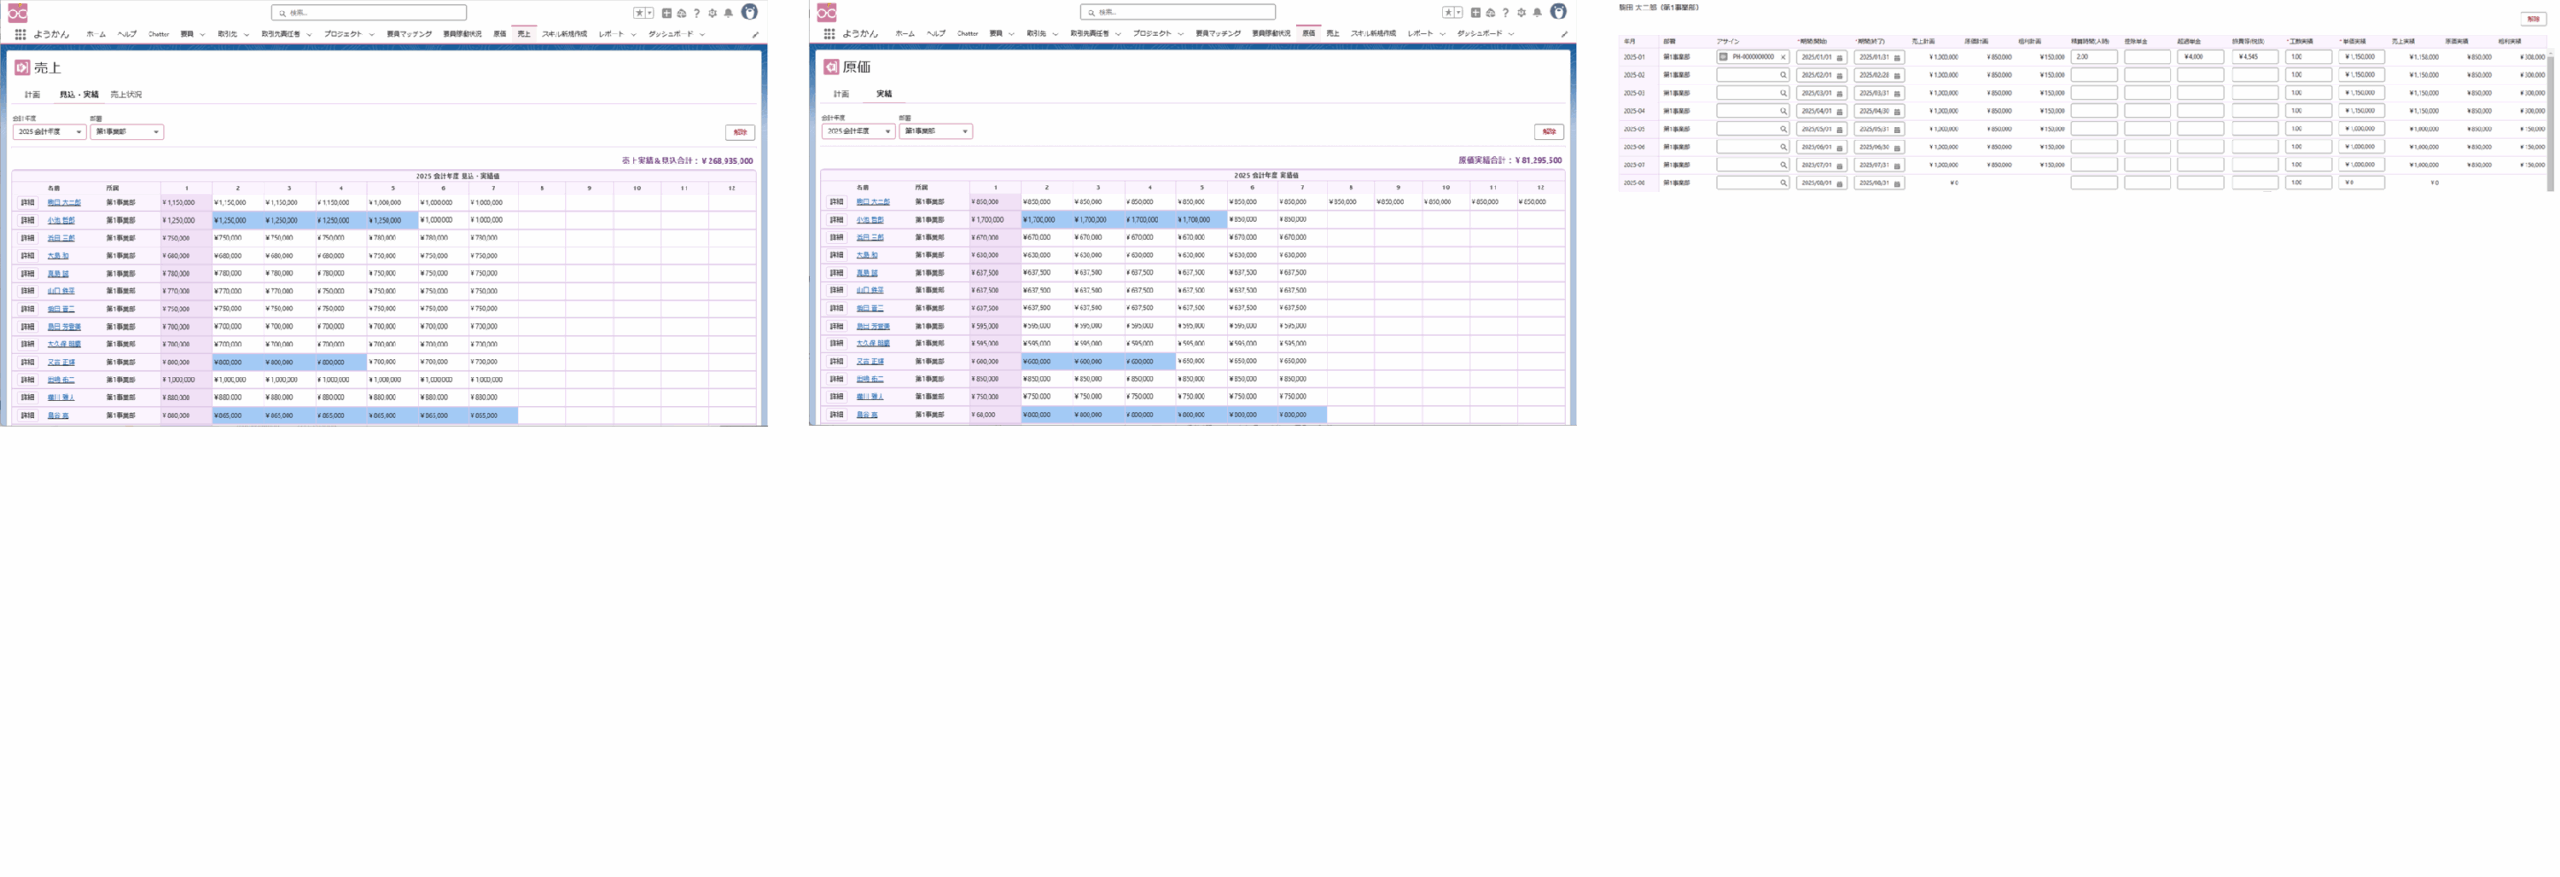Screen dimensions: 2560x877
Task: Click the 検索 search field in the 原価 window
Action: pos(1180,13)
